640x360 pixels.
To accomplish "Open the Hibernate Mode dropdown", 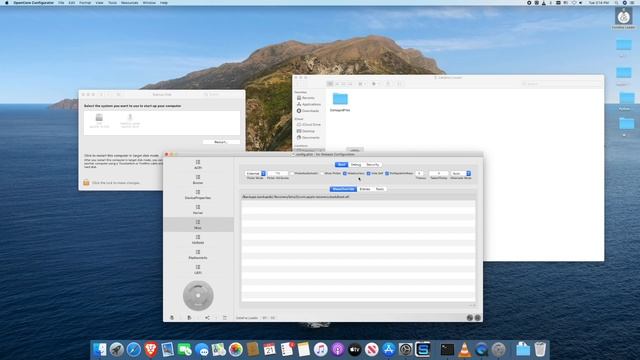I will pos(460,173).
